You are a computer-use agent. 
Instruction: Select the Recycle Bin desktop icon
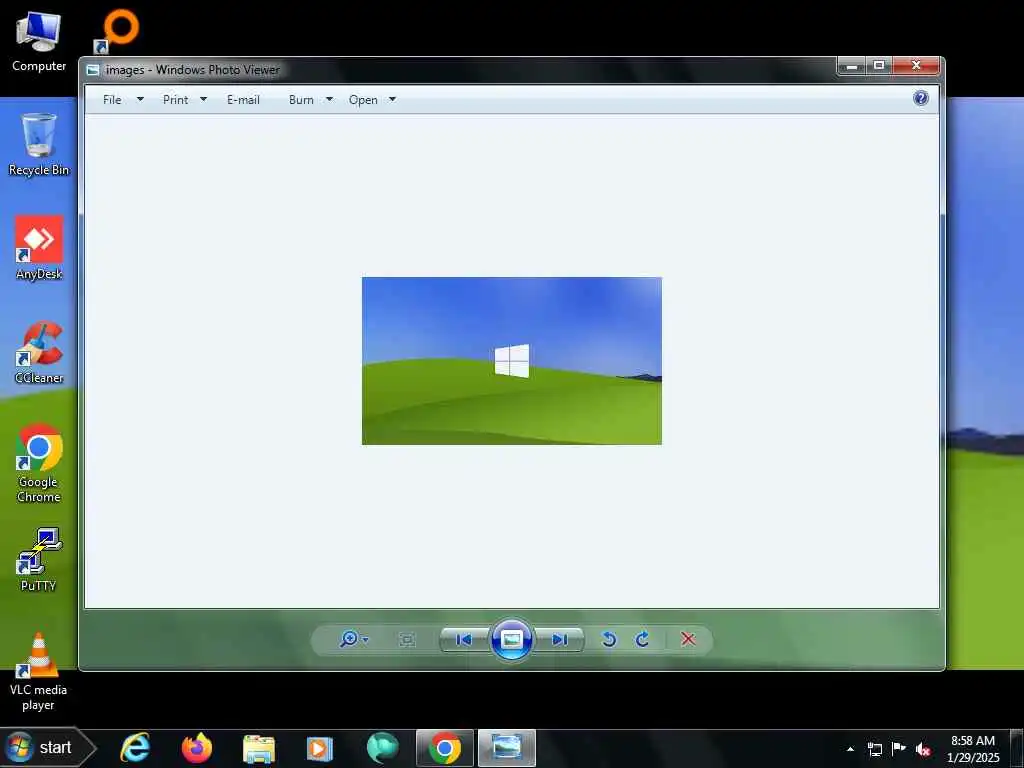(x=39, y=144)
